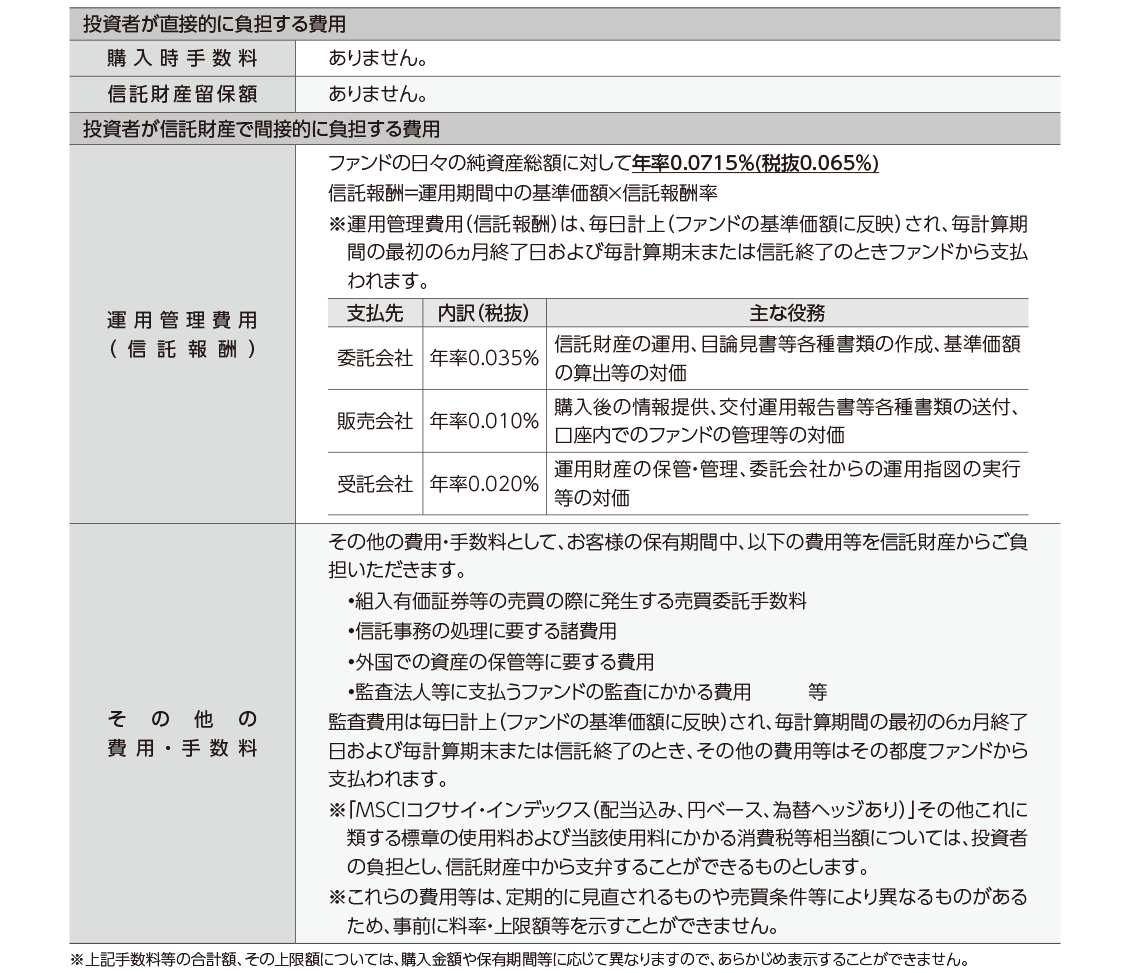Viewport: 1130px width, 973px height.
Task: Select the 購入時手数料 label cell
Action: click(182, 58)
